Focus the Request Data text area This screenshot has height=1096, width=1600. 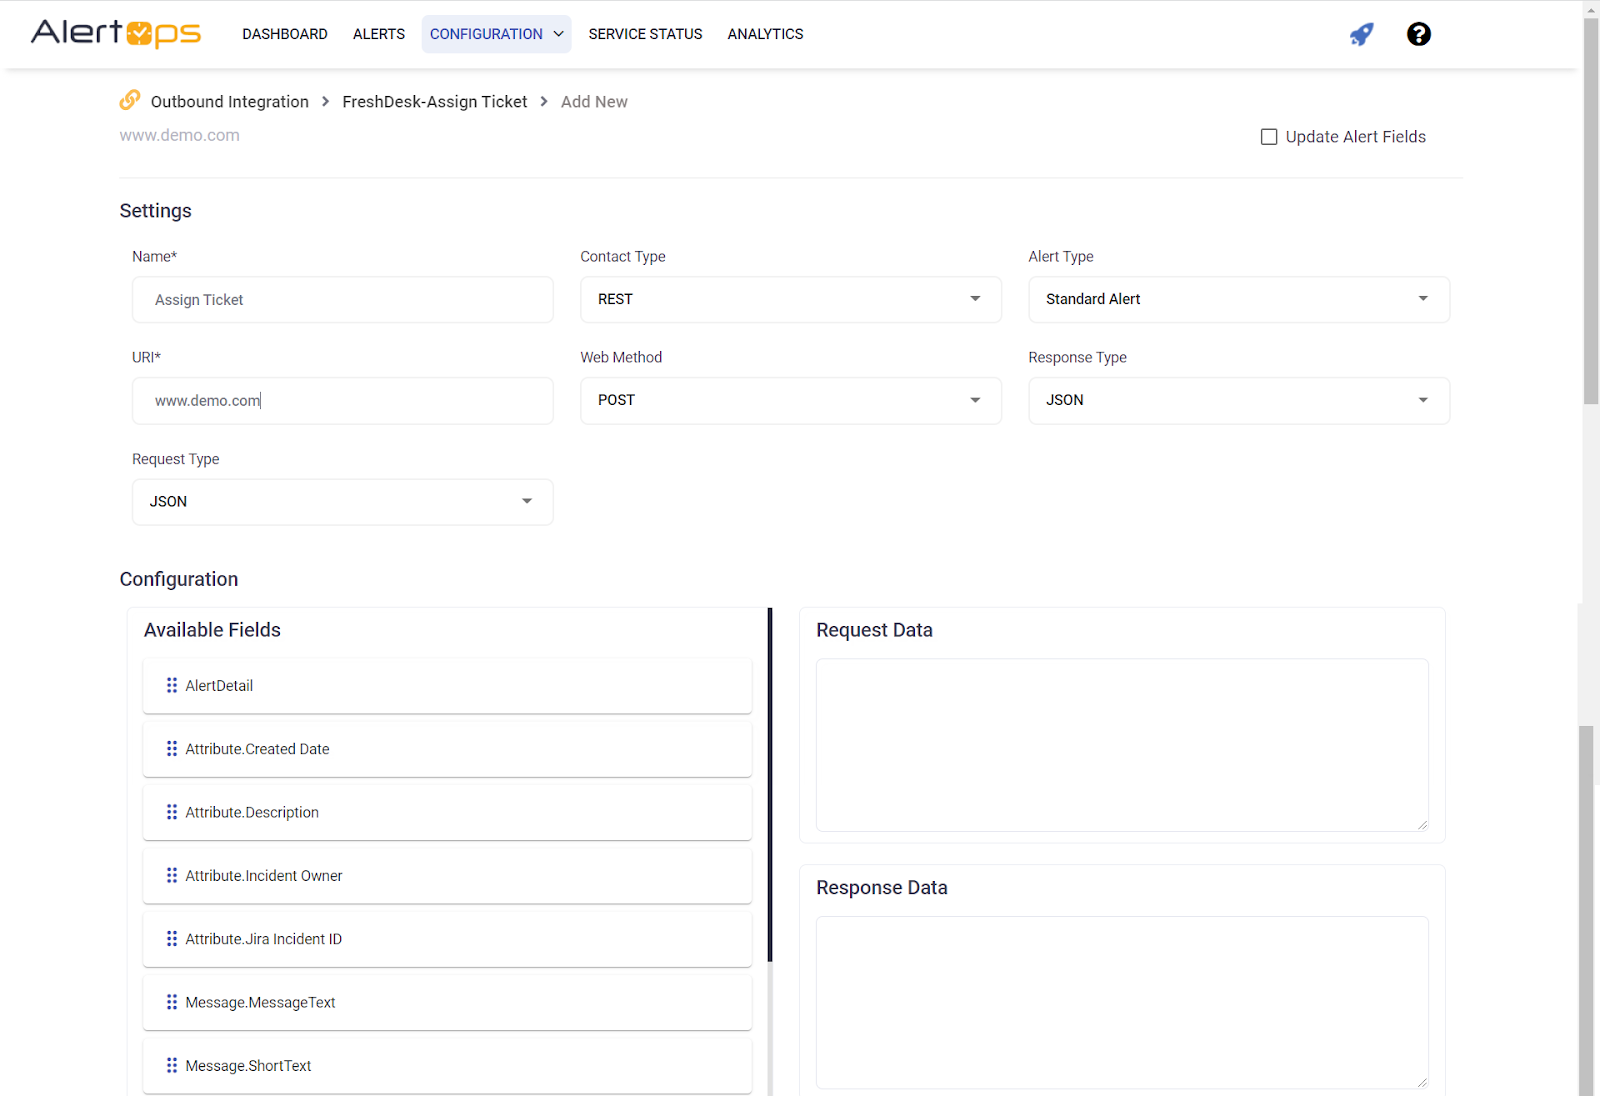1121,744
